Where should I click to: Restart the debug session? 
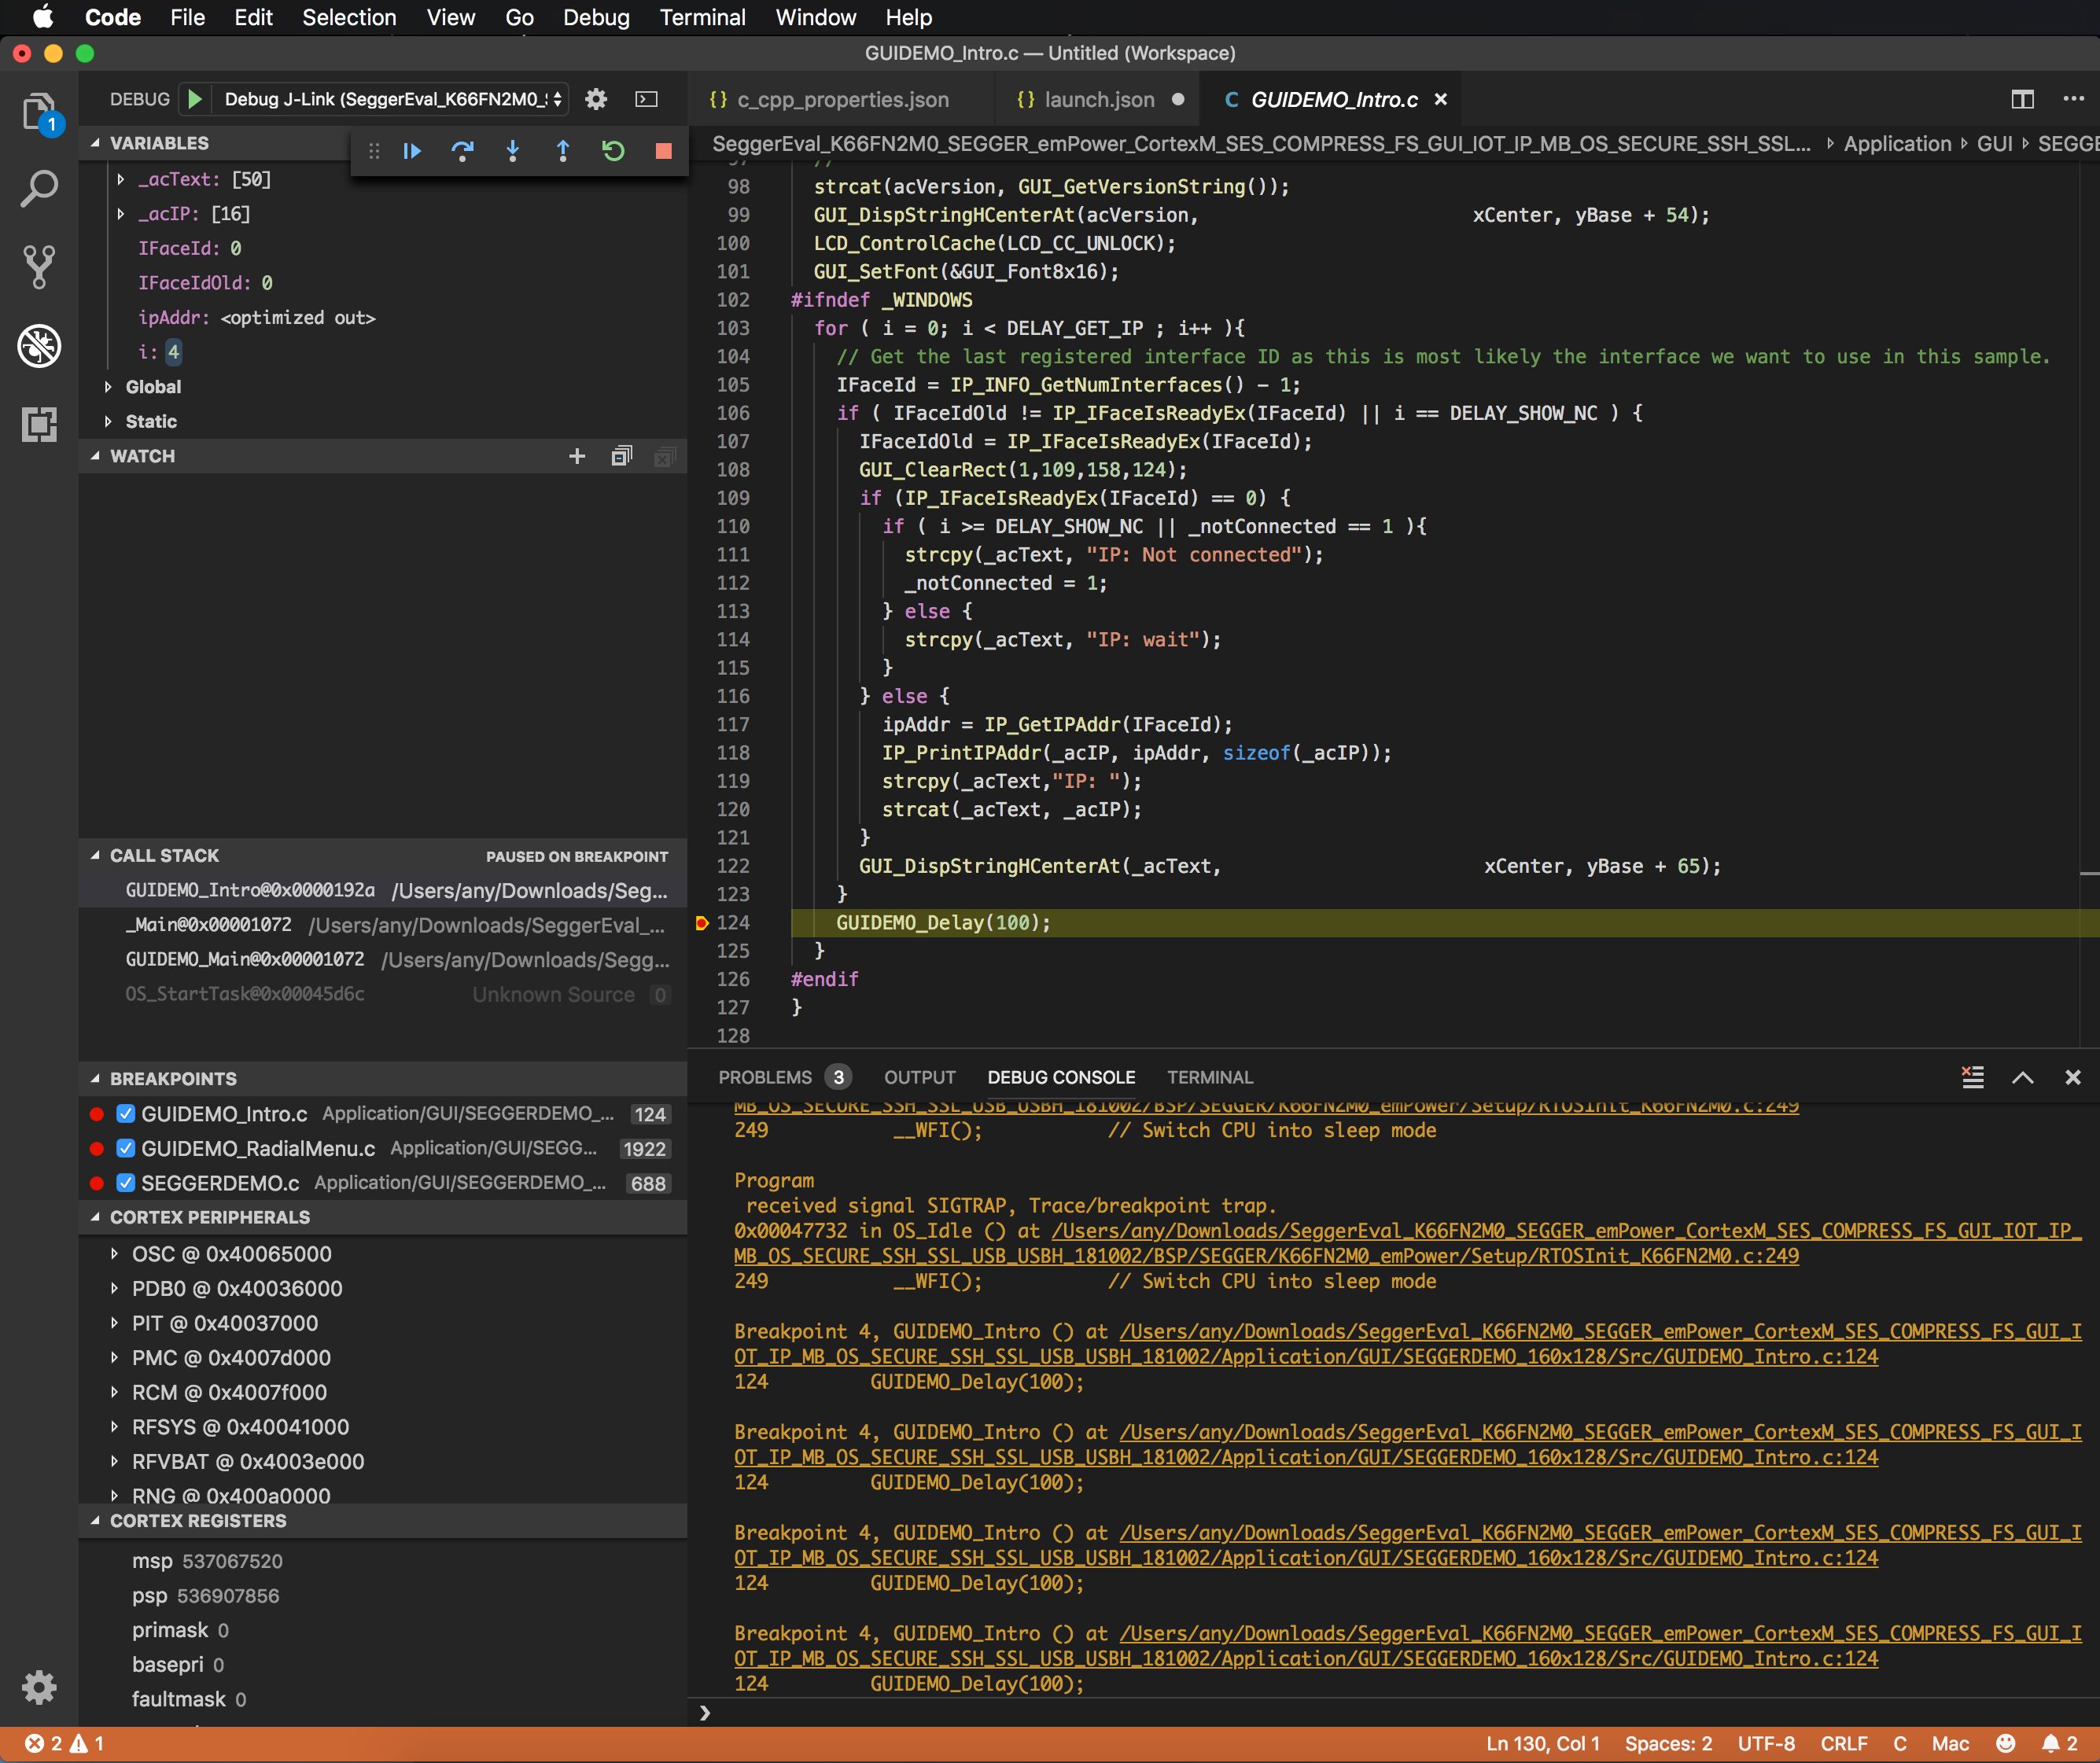(613, 151)
